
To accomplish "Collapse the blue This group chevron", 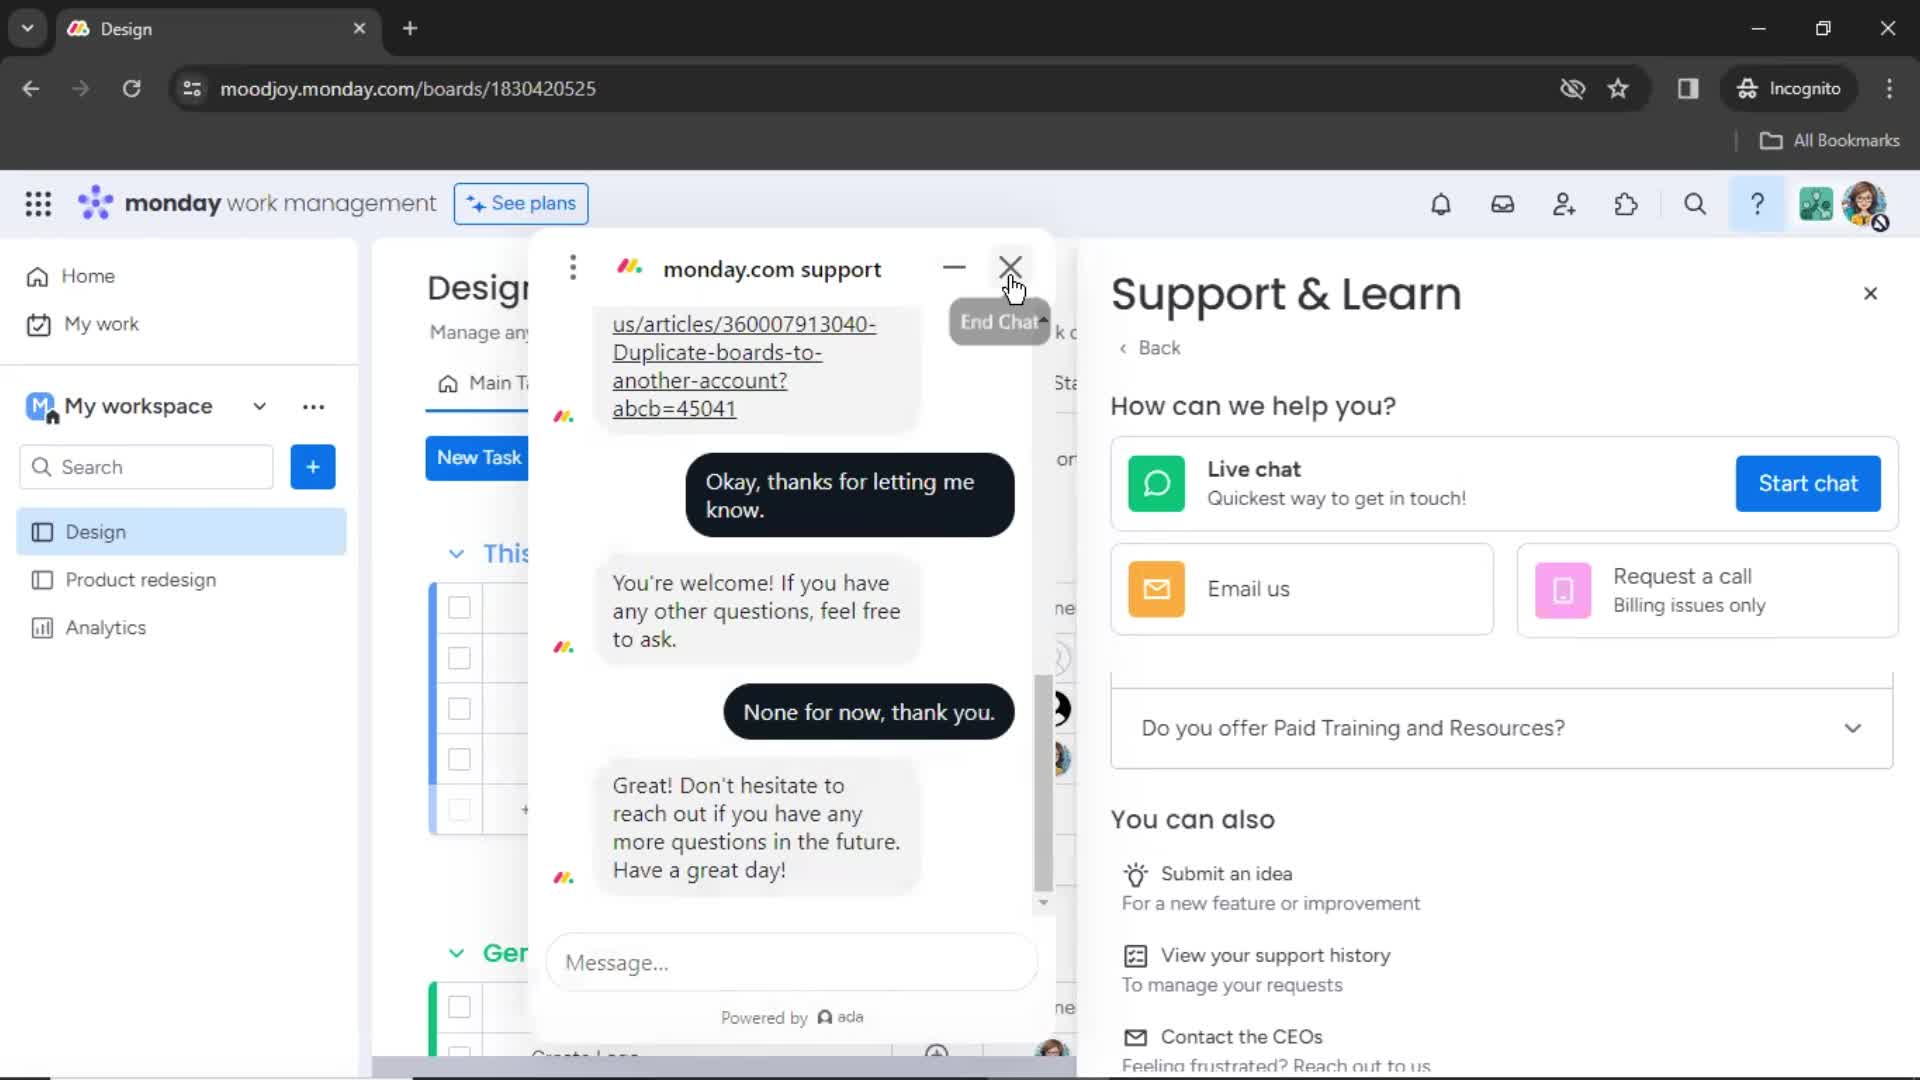I will tap(456, 554).
